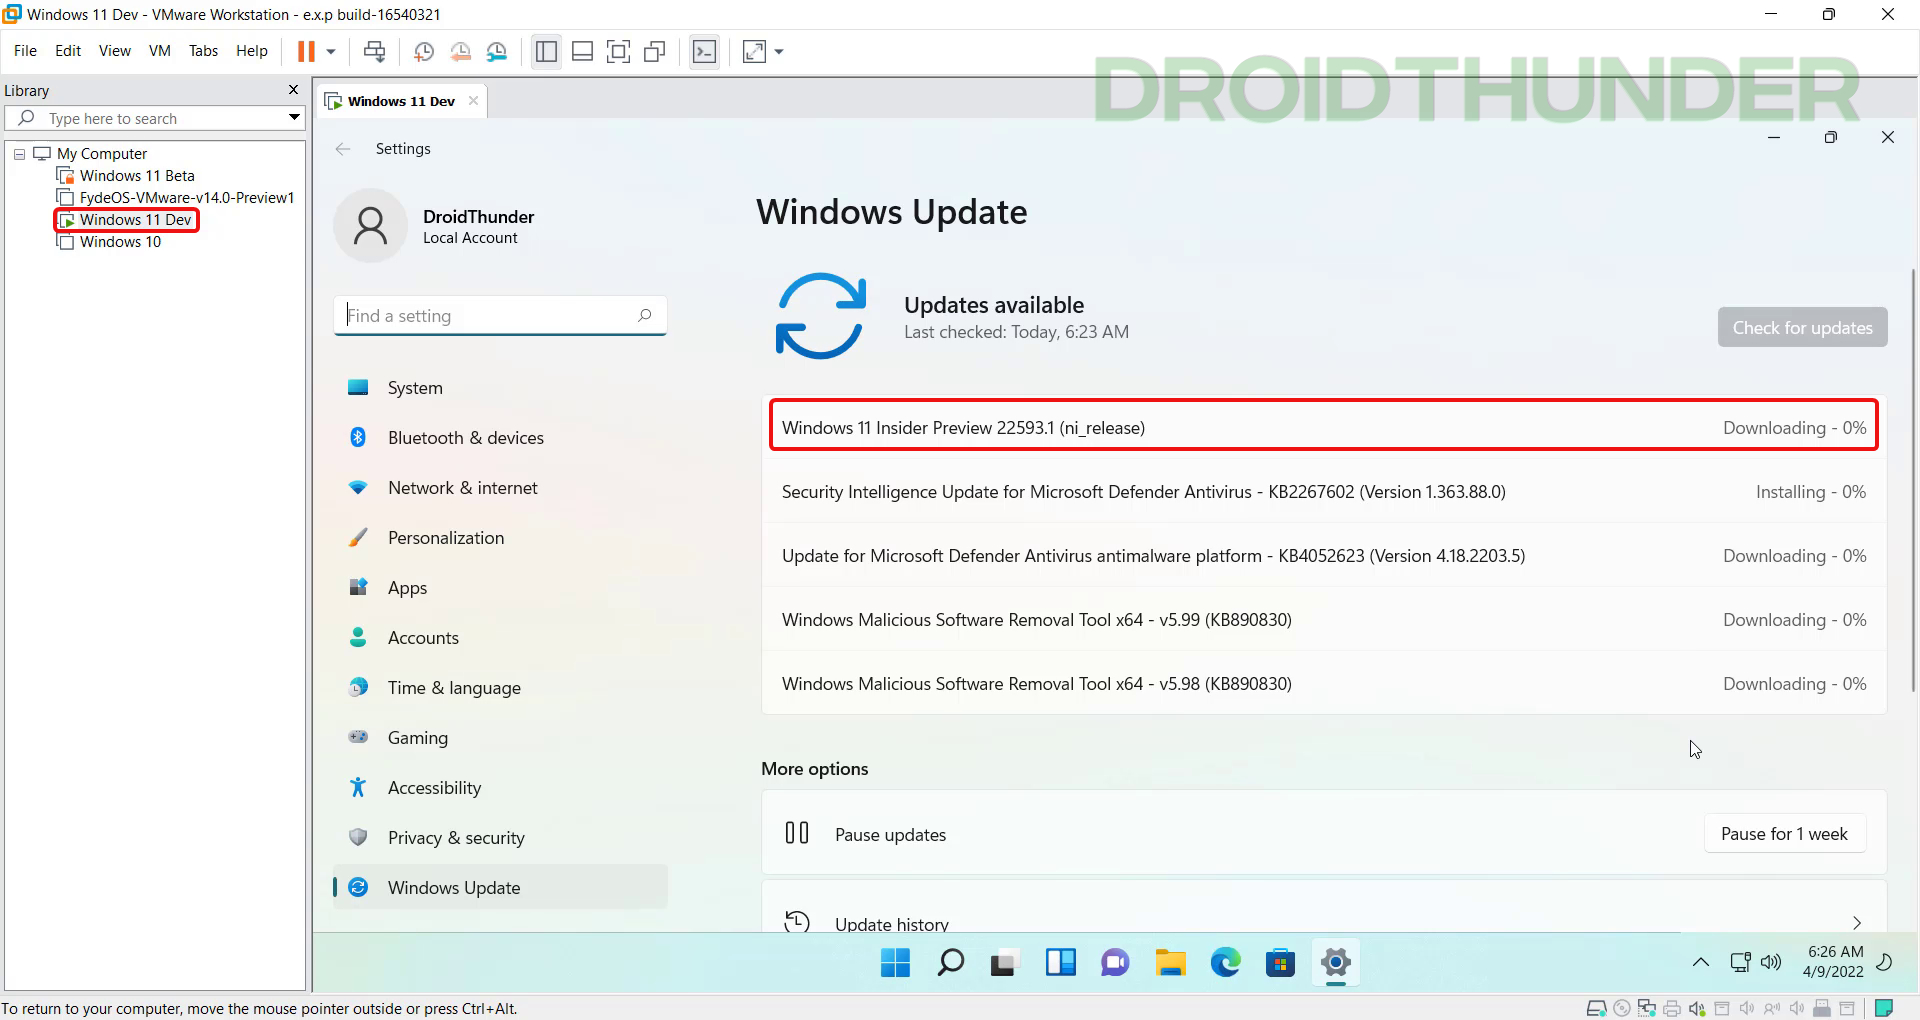This screenshot has height=1020, width=1920.
Task: Select Windows 11 Beta in the library
Action: point(137,176)
